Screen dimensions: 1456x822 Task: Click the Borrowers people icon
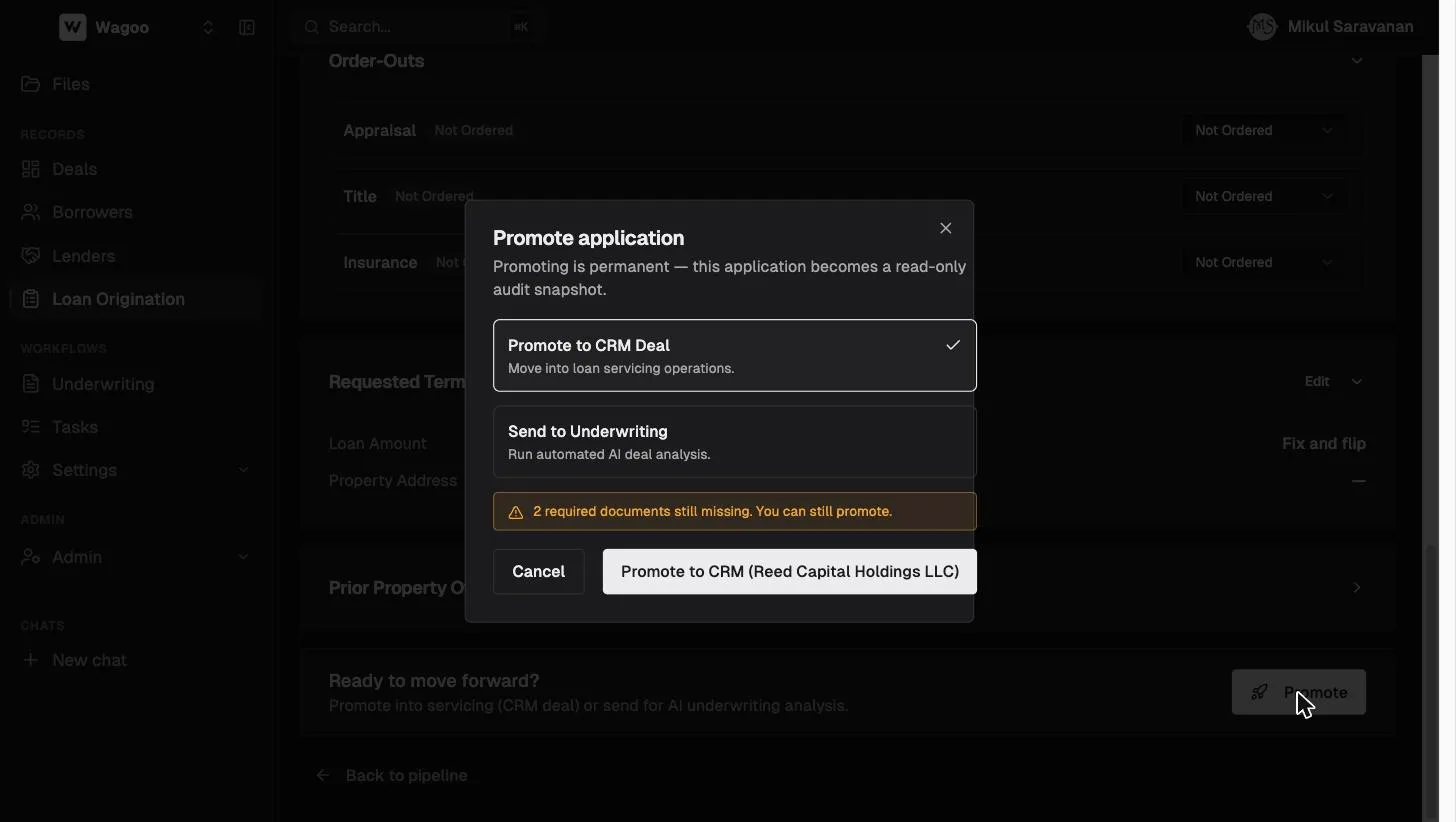(x=31, y=212)
